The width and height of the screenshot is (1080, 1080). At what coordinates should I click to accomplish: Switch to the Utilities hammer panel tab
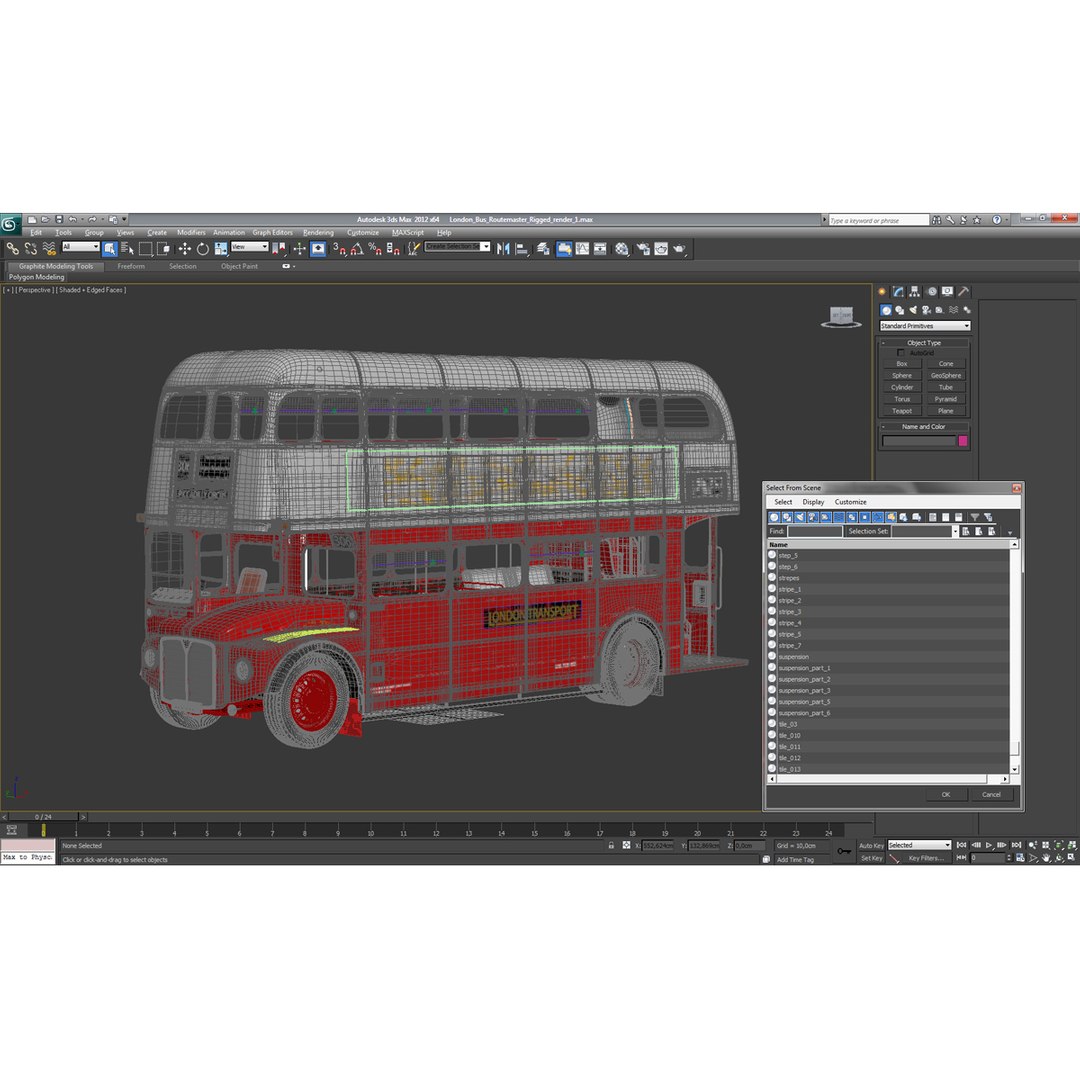pos(964,292)
